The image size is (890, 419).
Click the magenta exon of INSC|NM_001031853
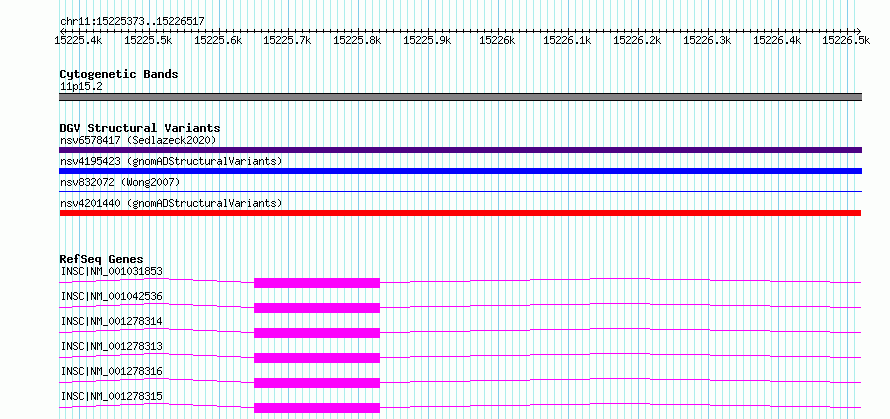pyautogui.click(x=317, y=283)
